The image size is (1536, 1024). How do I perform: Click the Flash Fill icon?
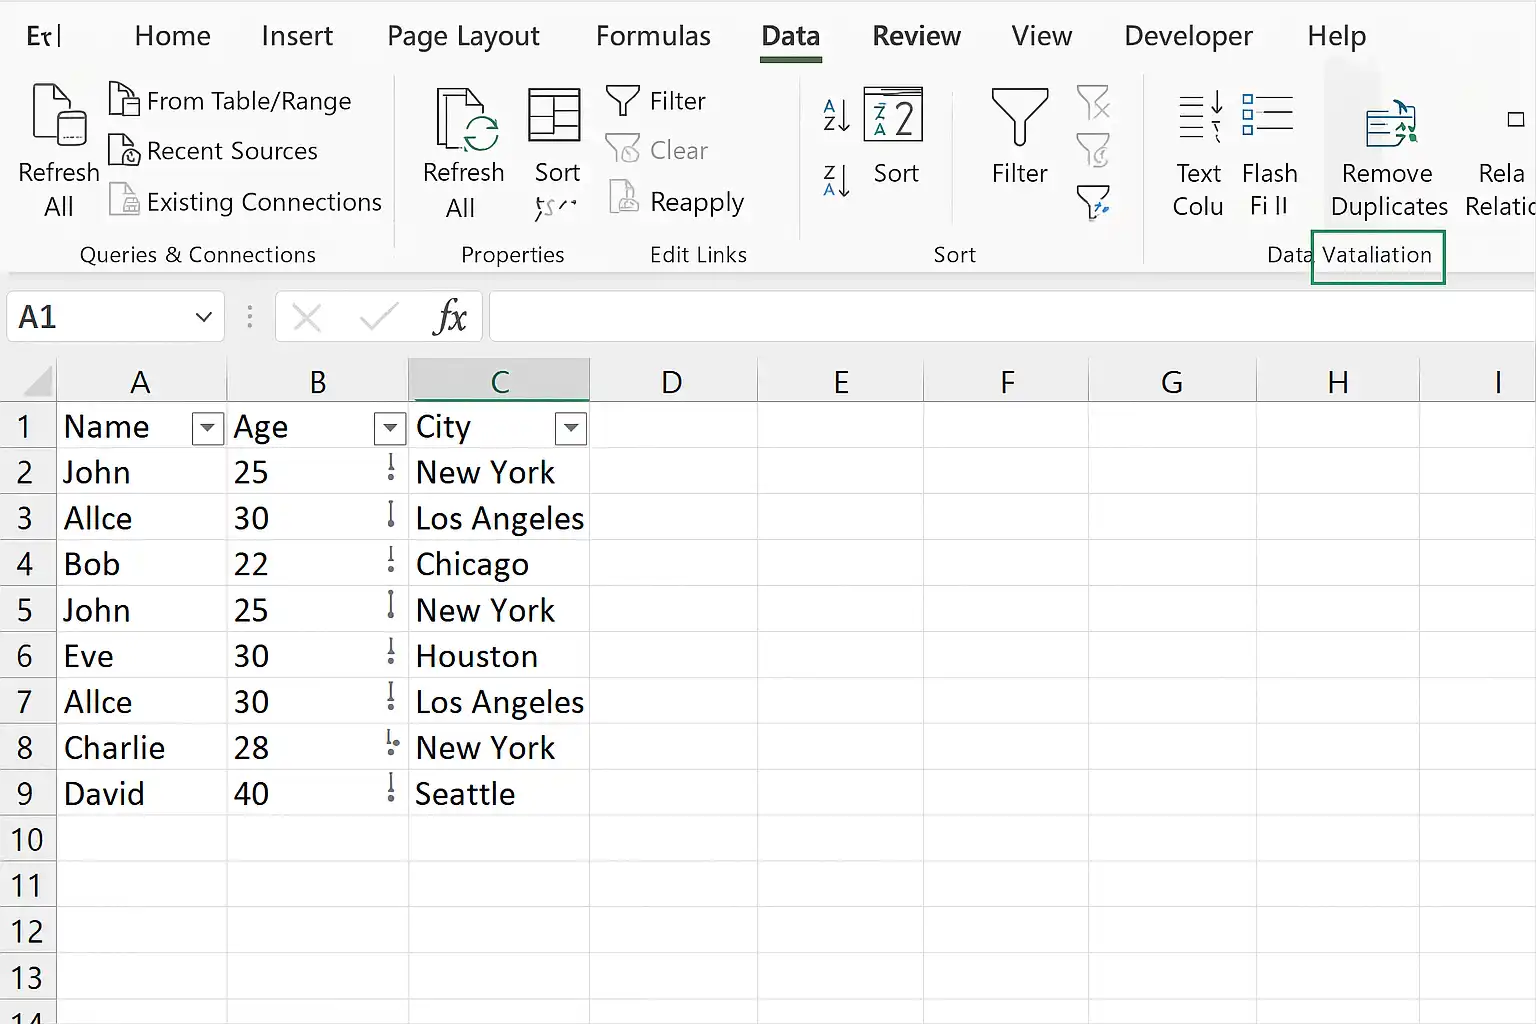click(x=1267, y=114)
